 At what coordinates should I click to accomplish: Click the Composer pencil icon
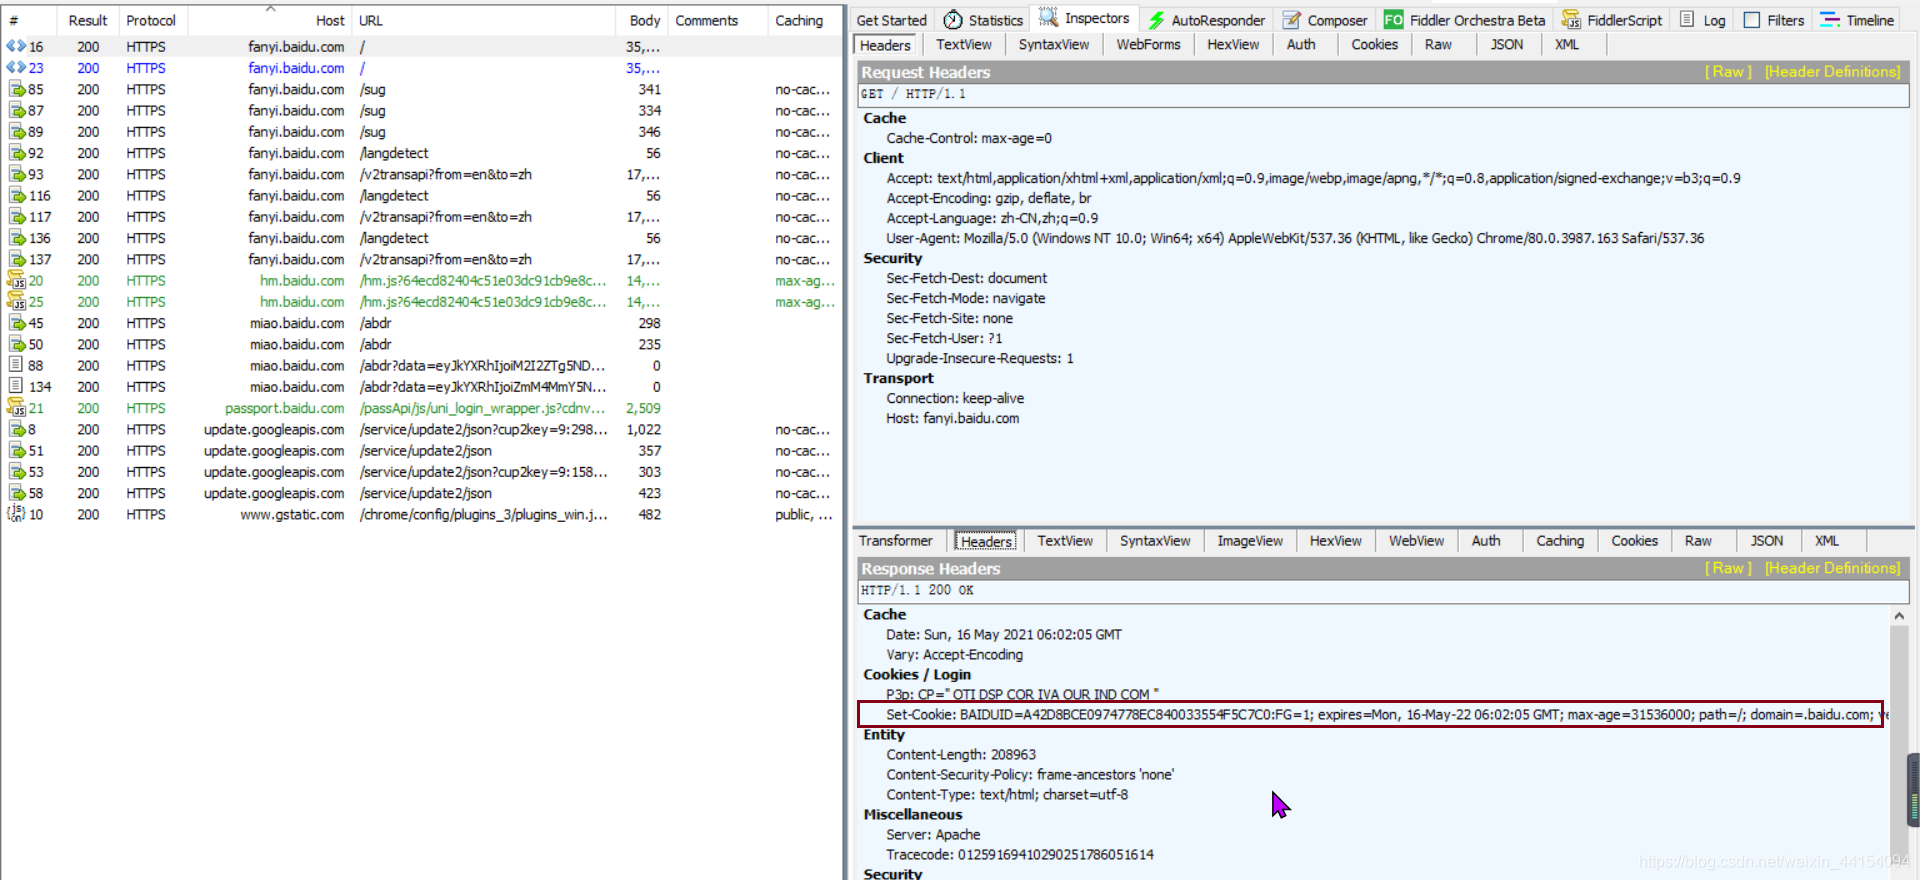click(1292, 20)
